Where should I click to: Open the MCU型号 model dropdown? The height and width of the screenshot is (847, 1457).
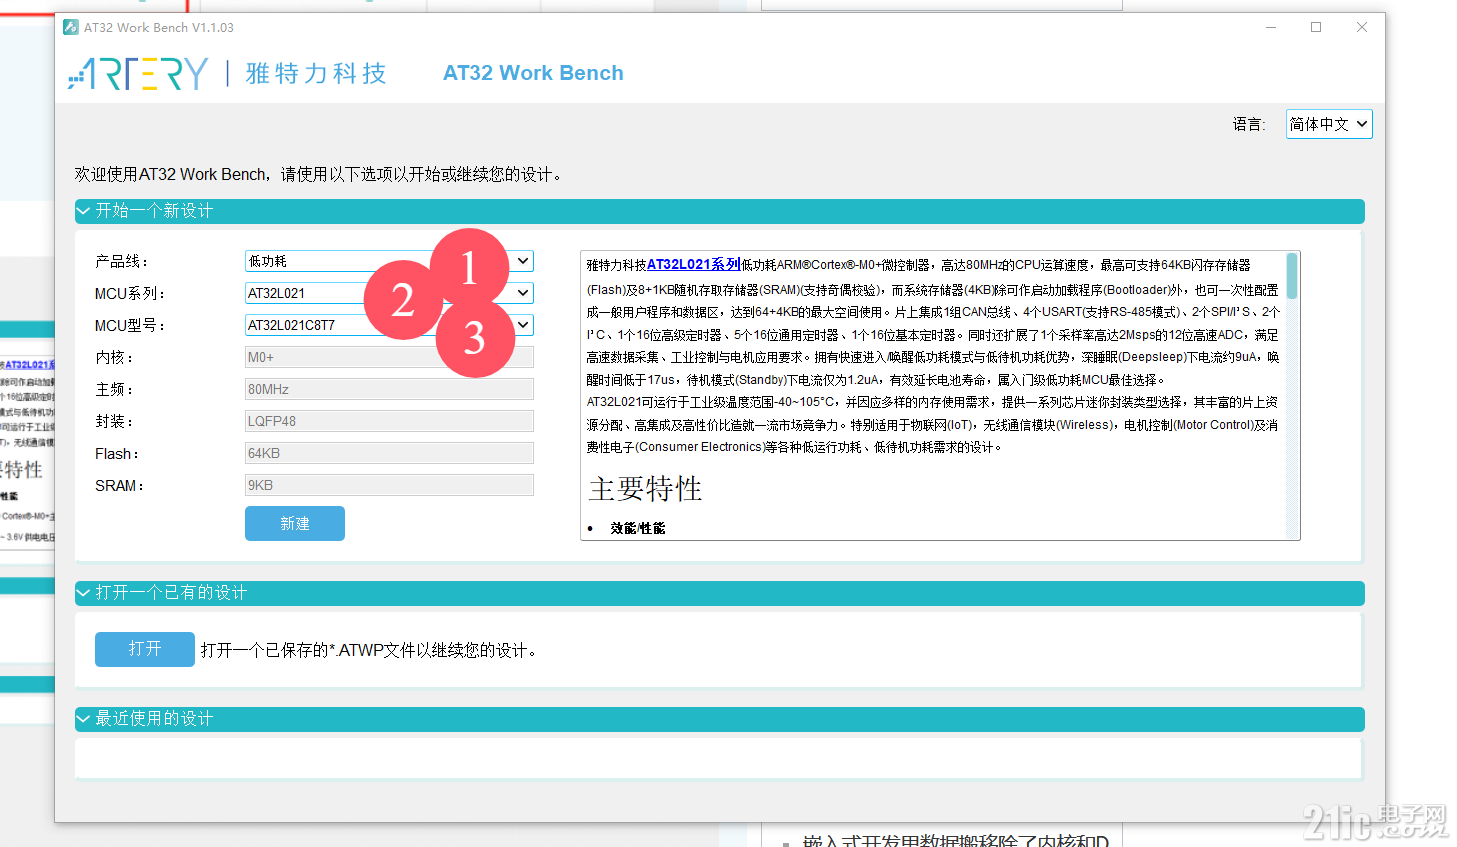tap(389, 325)
